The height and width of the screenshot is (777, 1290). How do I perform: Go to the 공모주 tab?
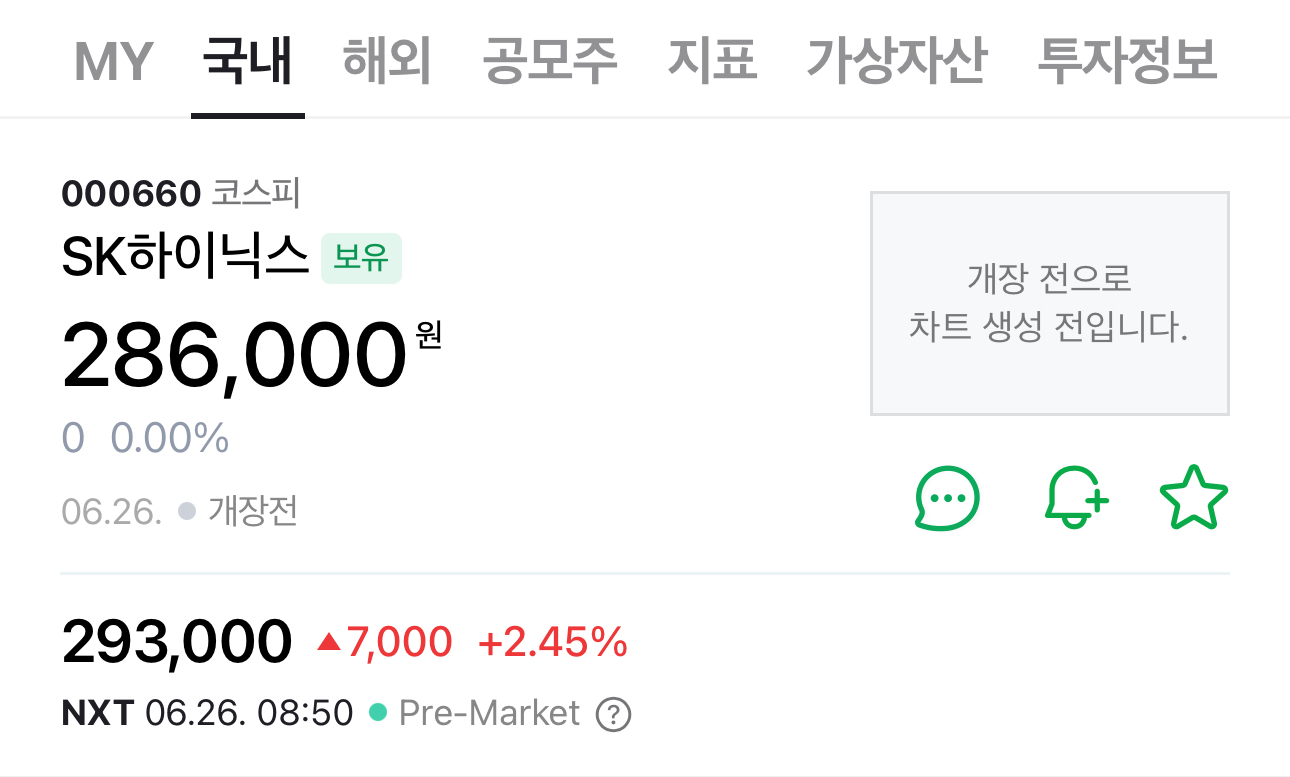[549, 61]
